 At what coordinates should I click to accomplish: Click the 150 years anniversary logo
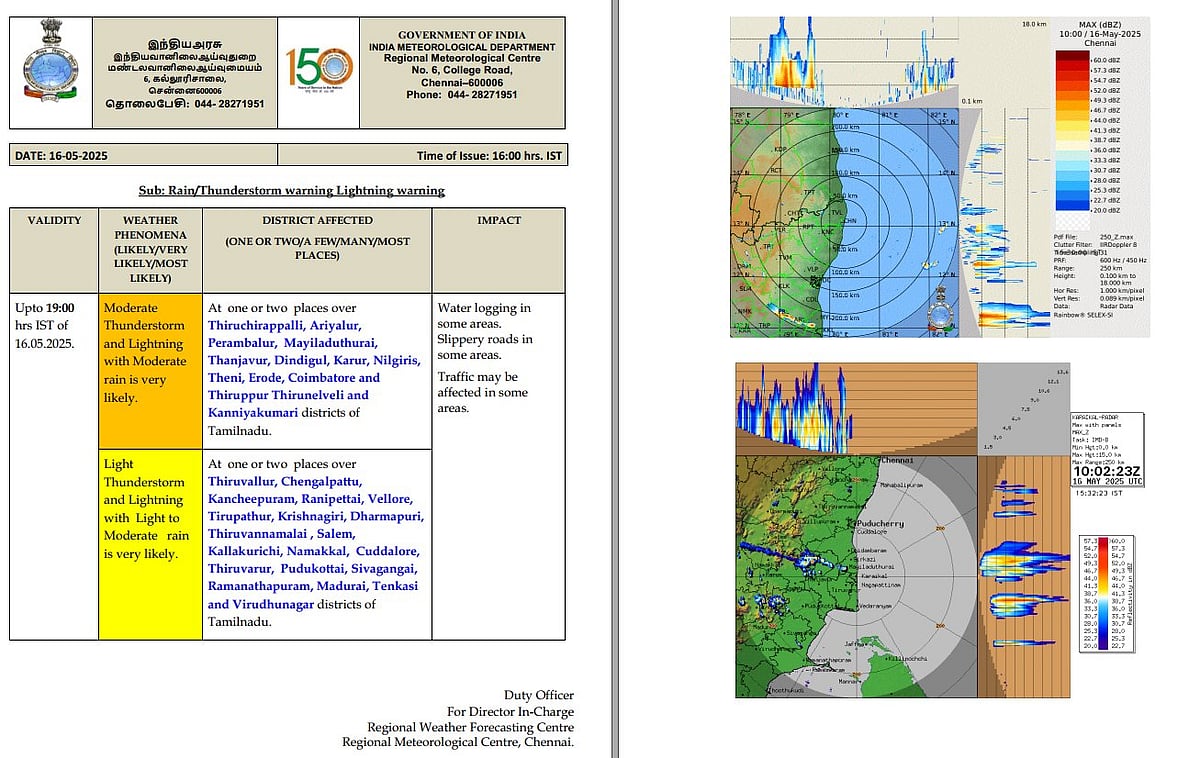click(x=319, y=73)
